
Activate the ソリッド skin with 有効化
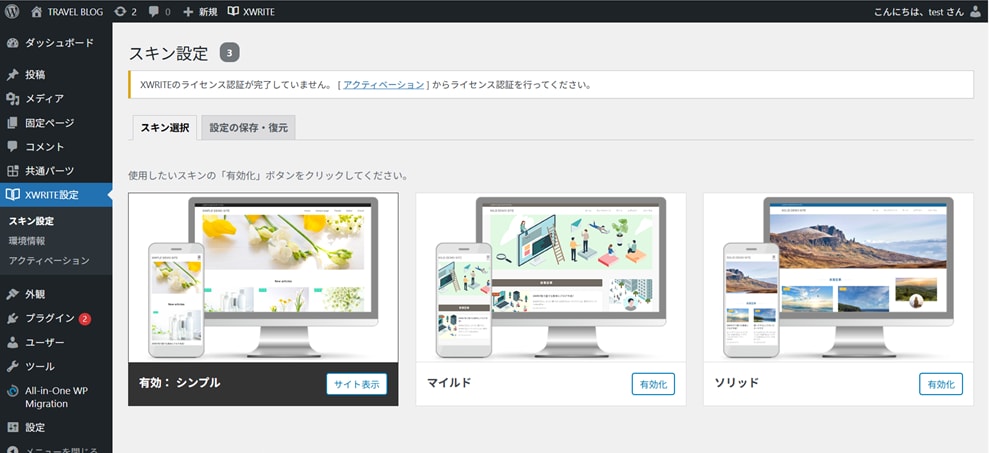point(941,384)
